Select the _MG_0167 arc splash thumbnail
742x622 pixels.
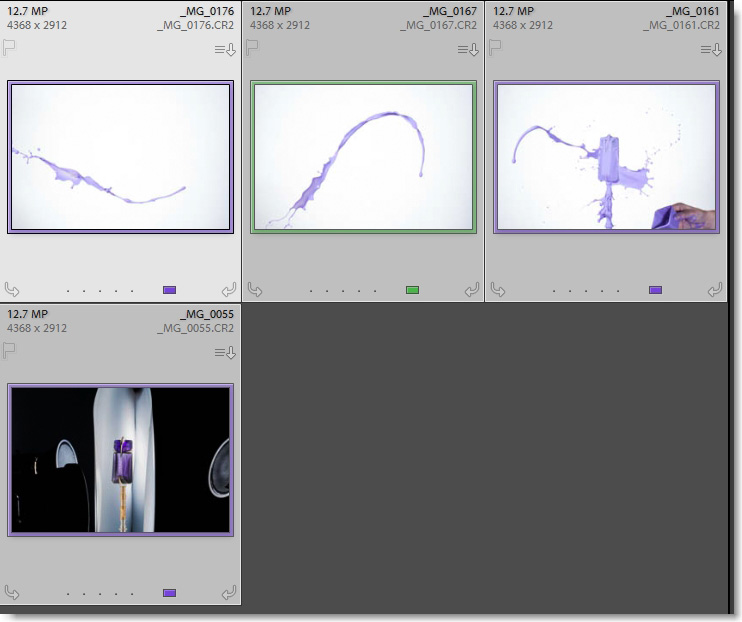363,157
